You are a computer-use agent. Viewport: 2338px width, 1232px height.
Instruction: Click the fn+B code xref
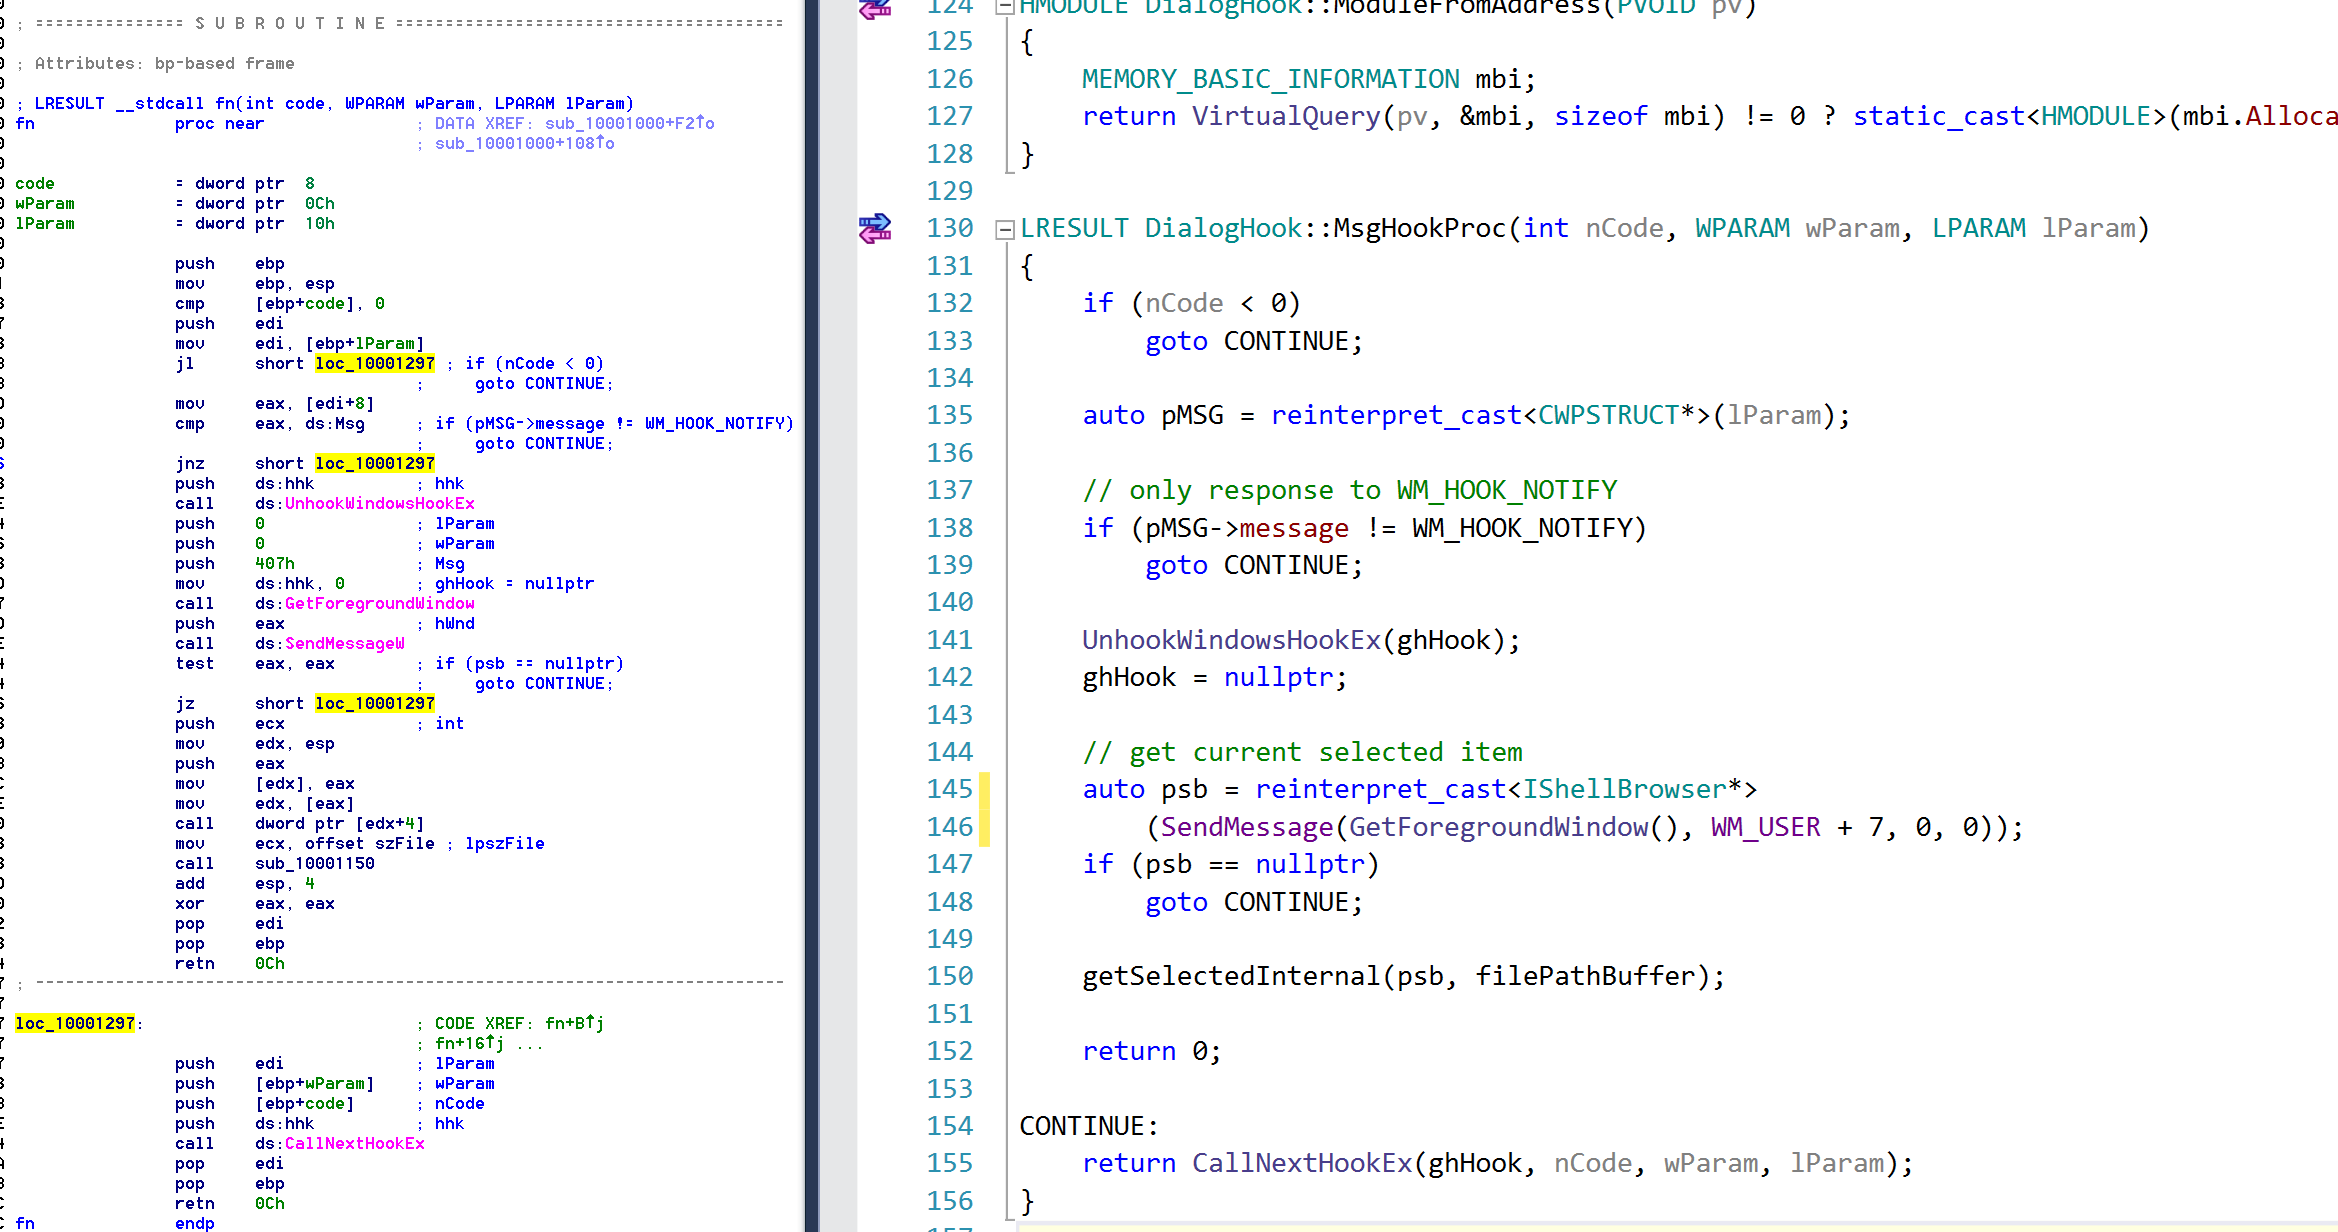point(575,1023)
